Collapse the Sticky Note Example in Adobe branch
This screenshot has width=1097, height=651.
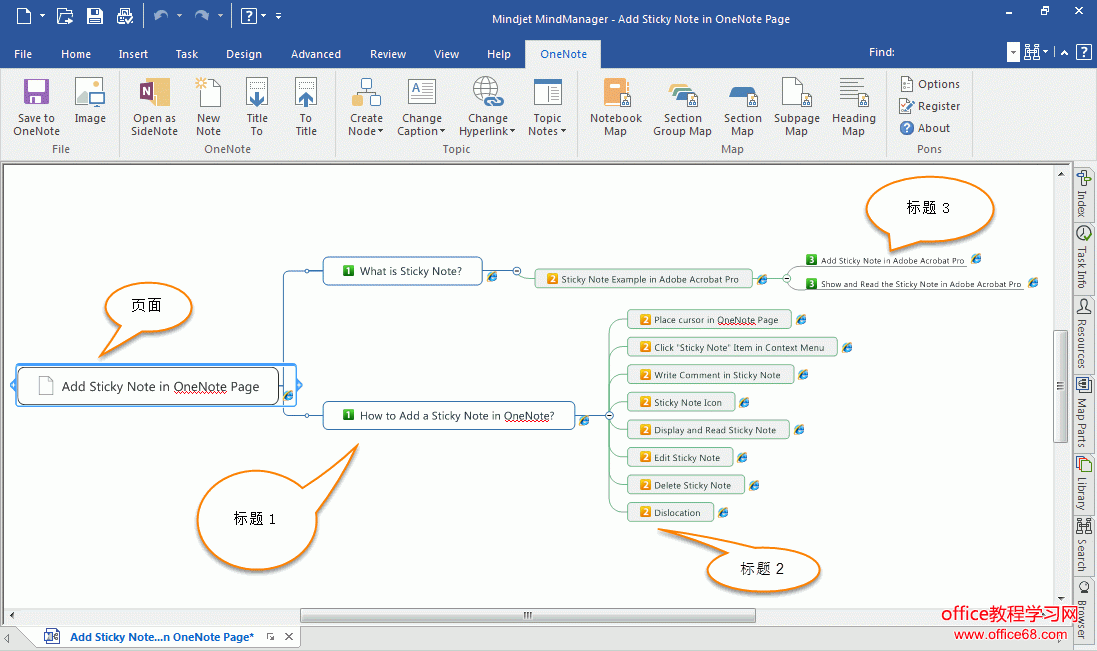point(787,279)
